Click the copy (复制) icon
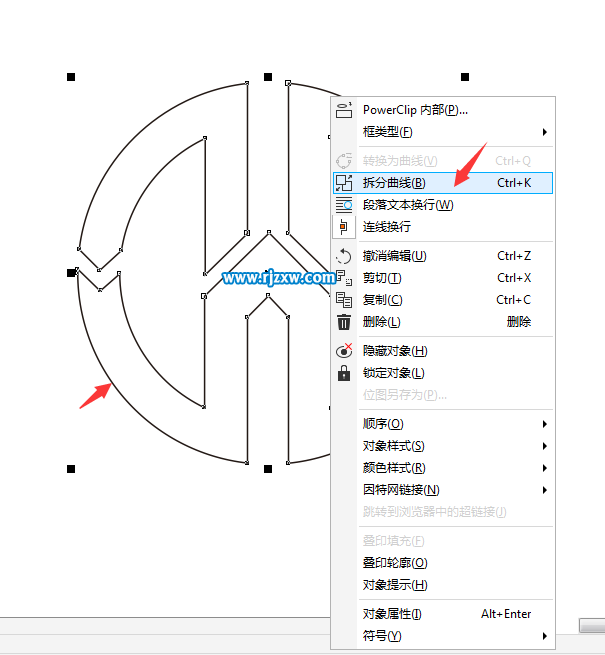Image resolution: width=605 pixels, height=655 pixels. [x=344, y=300]
